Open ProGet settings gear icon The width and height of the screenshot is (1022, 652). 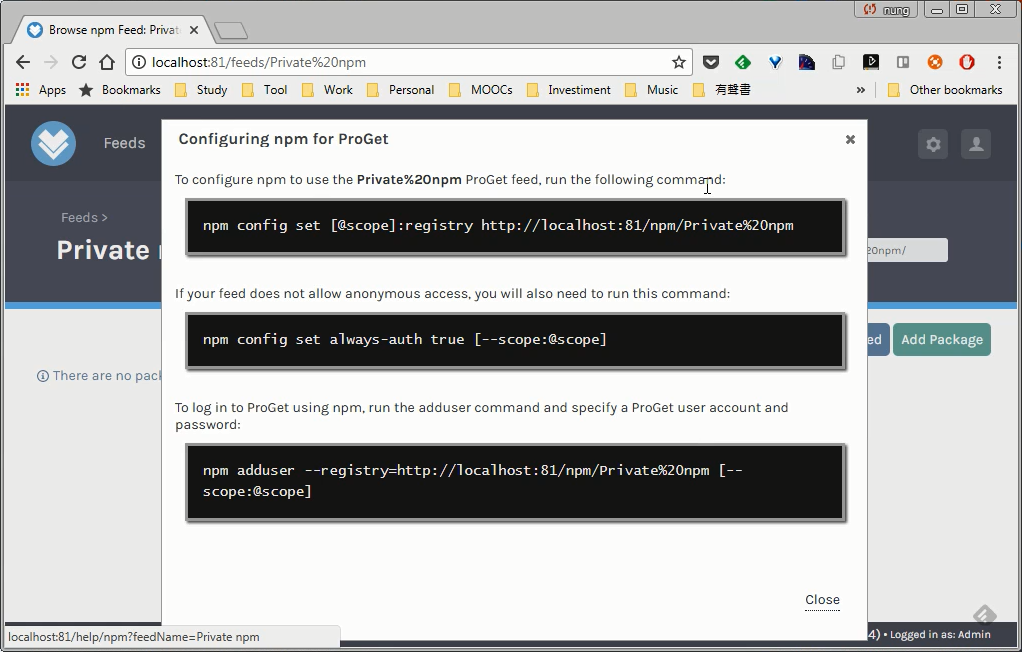pos(933,144)
